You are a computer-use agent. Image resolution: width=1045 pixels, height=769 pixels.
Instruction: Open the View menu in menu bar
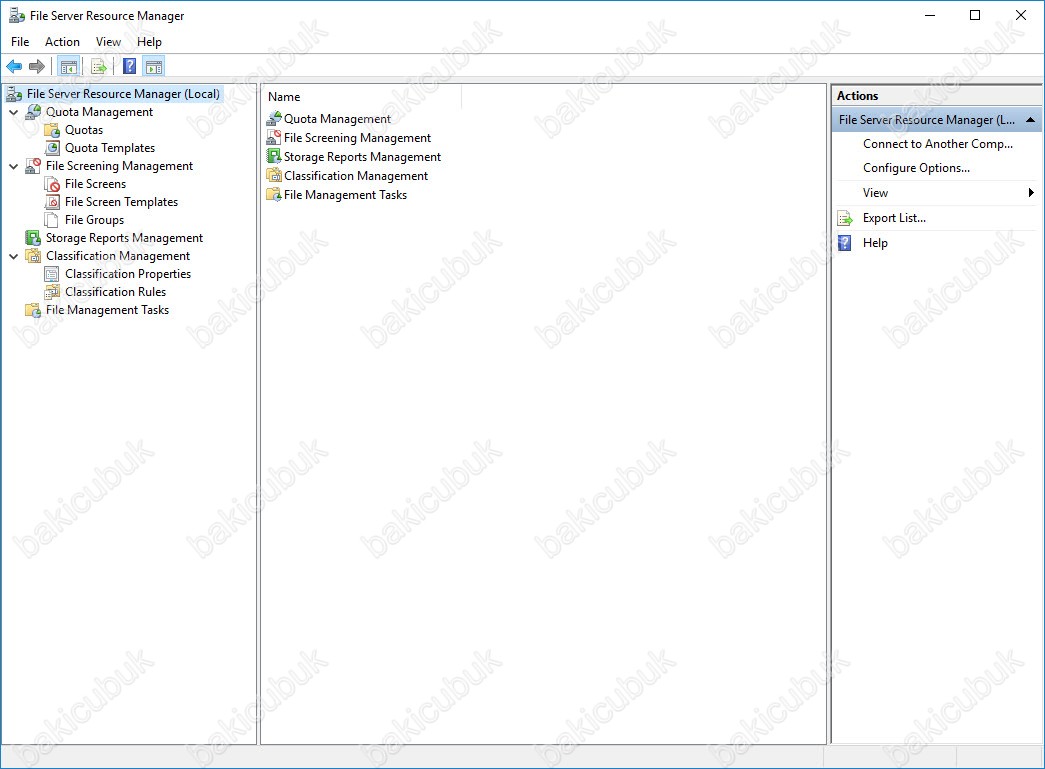coord(109,42)
